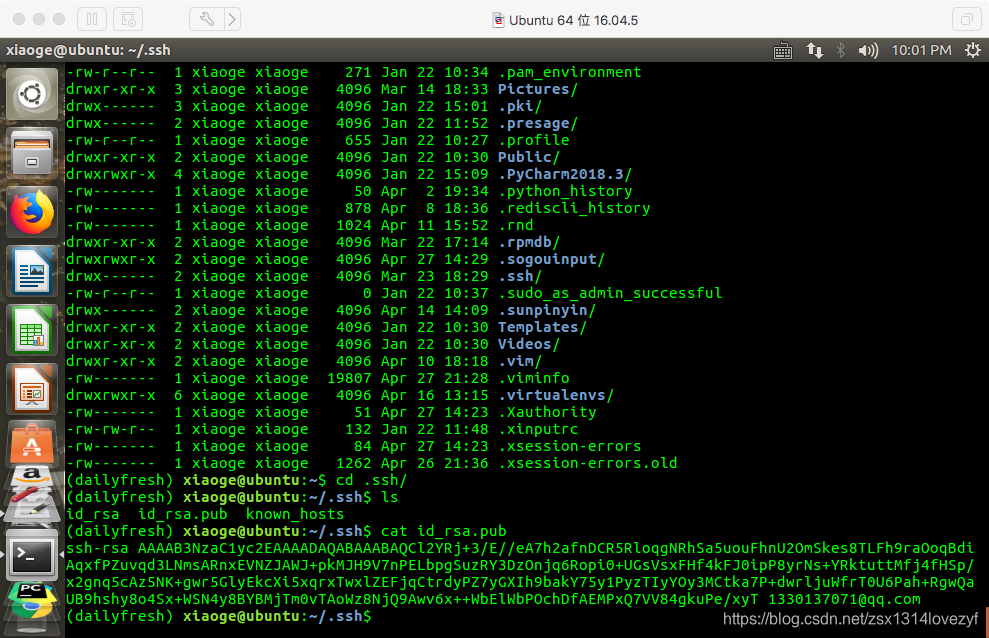Open the system power gear menu
989x638 pixels.
pyautogui.click(x=973, y=50)
